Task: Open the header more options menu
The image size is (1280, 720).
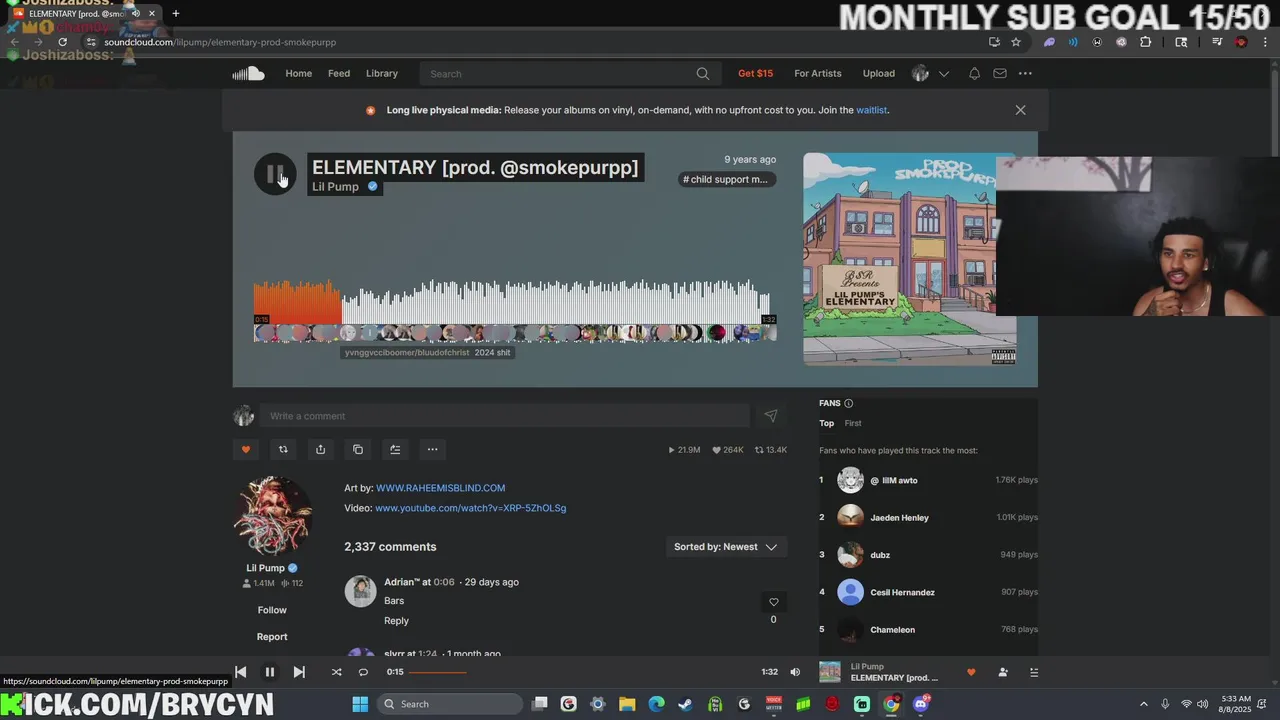Action: coord(1025,74)
